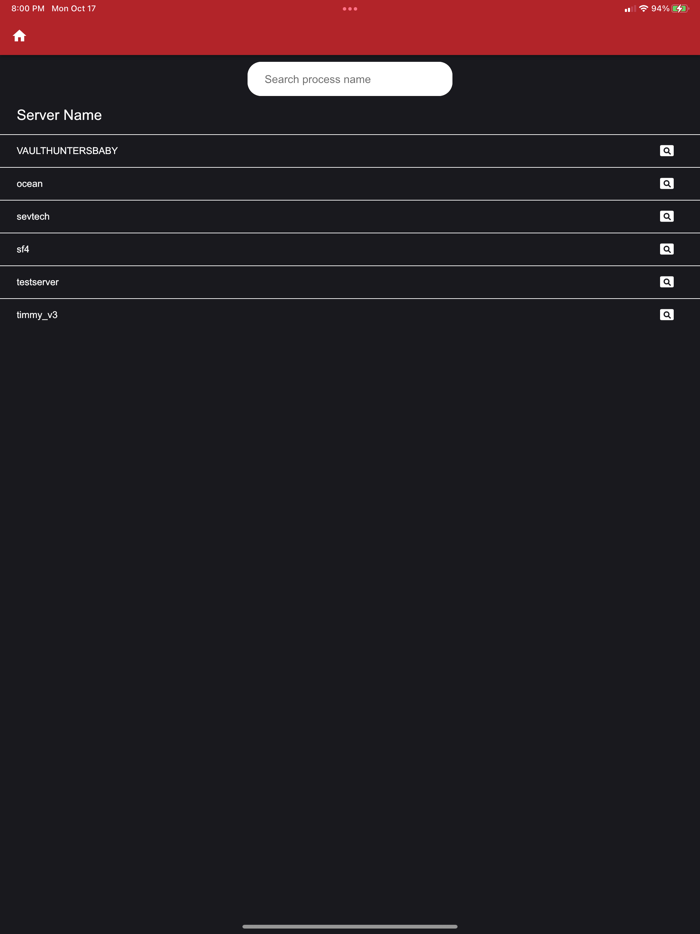Image resolution: width=700 pixels, height=934 pixels.
Task: Click the battery indicator in the status bar
Action: (x=683, y=8)
